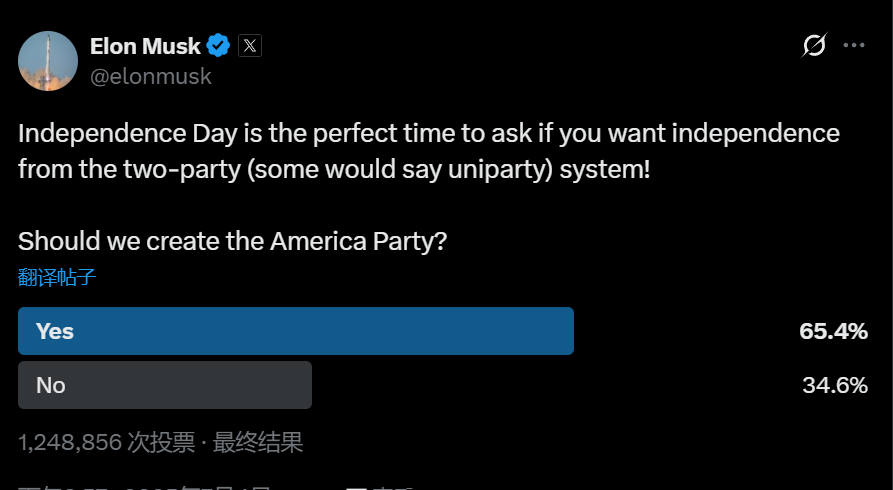Click the 最终结果 final results label
This screenshot has width=893, height=490.
pos(257,443)
